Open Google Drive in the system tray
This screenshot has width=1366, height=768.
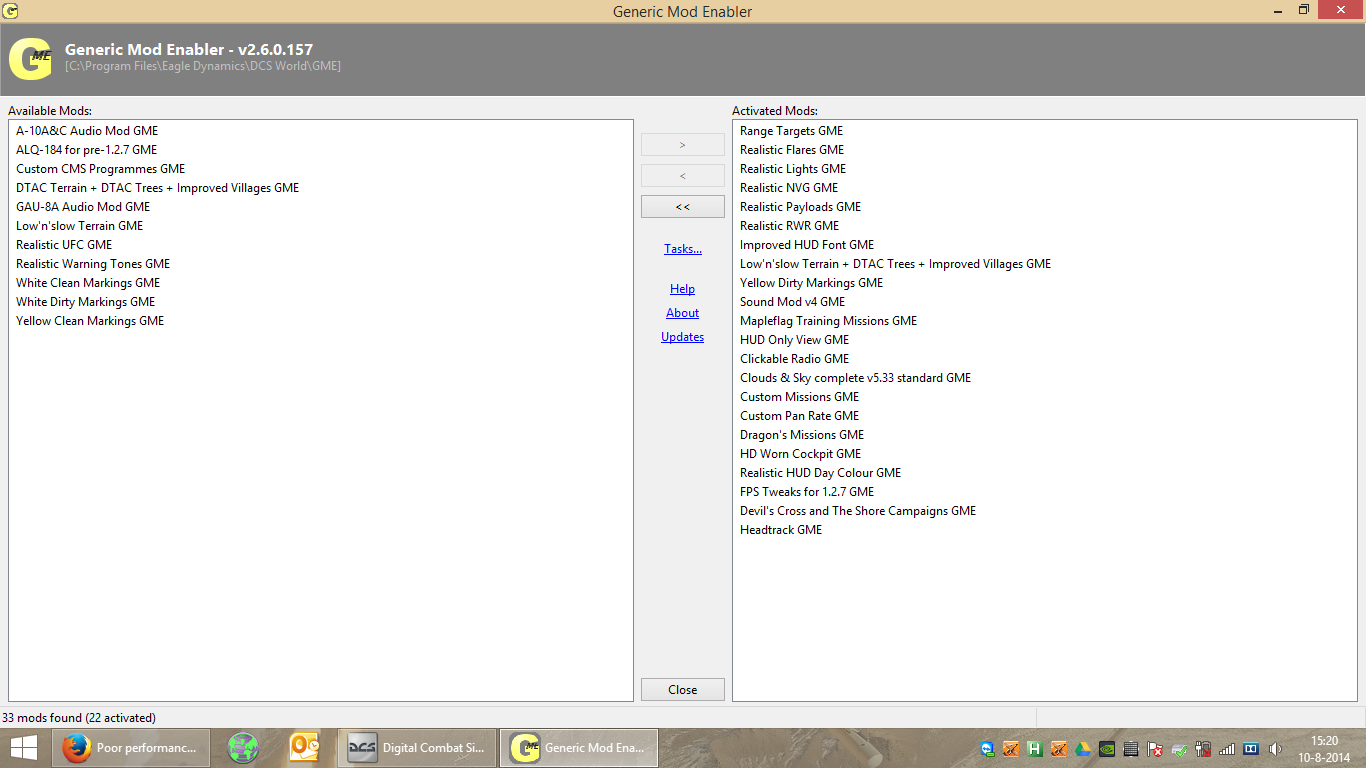pyautogui.click(x=1083, y=748)
